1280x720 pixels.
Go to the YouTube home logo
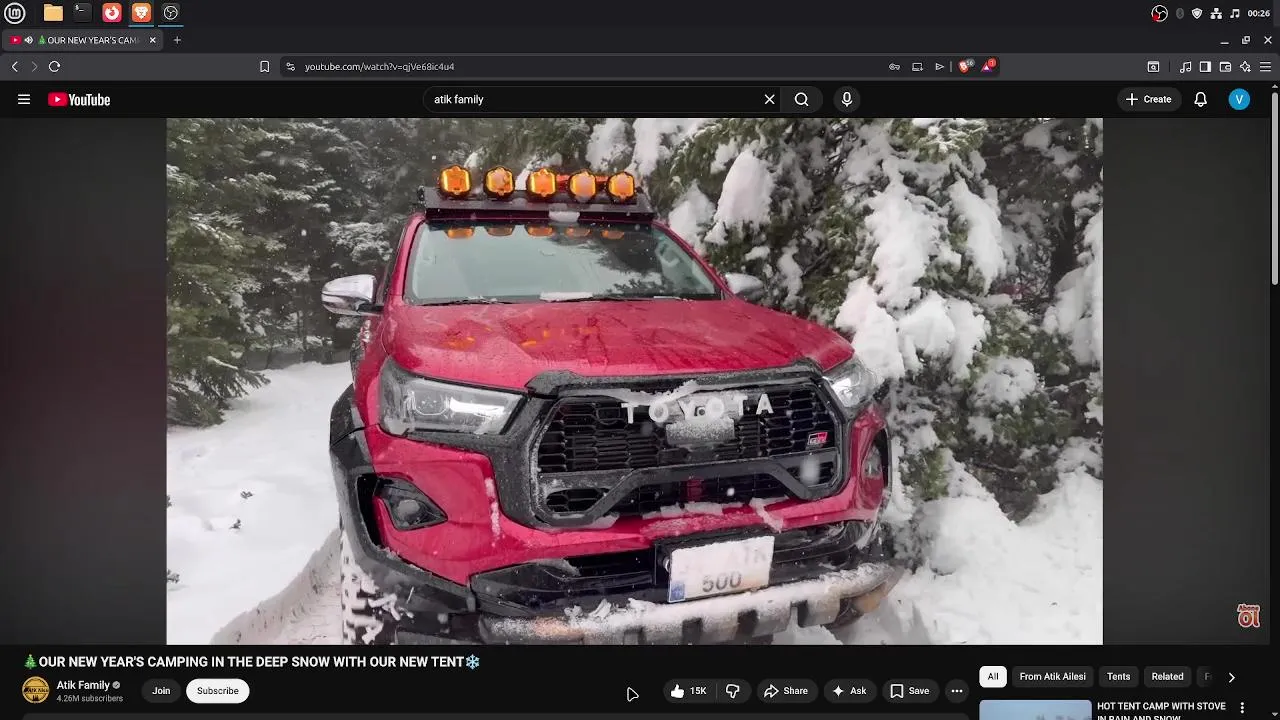coord(79,99)
